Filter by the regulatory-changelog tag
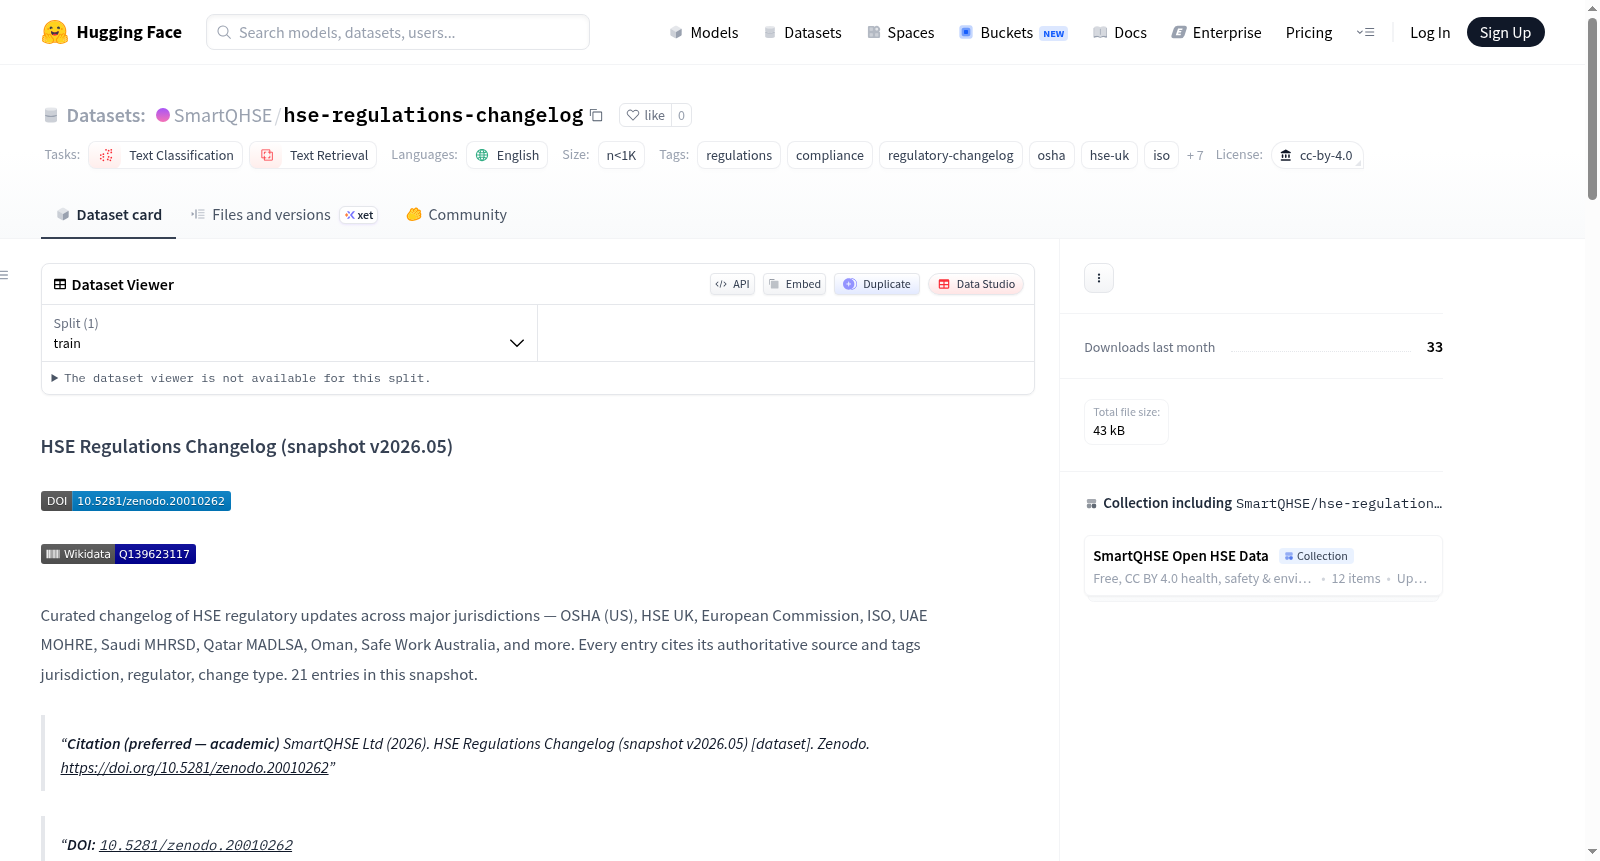The image size is (1600, 861). click(951, 155)
